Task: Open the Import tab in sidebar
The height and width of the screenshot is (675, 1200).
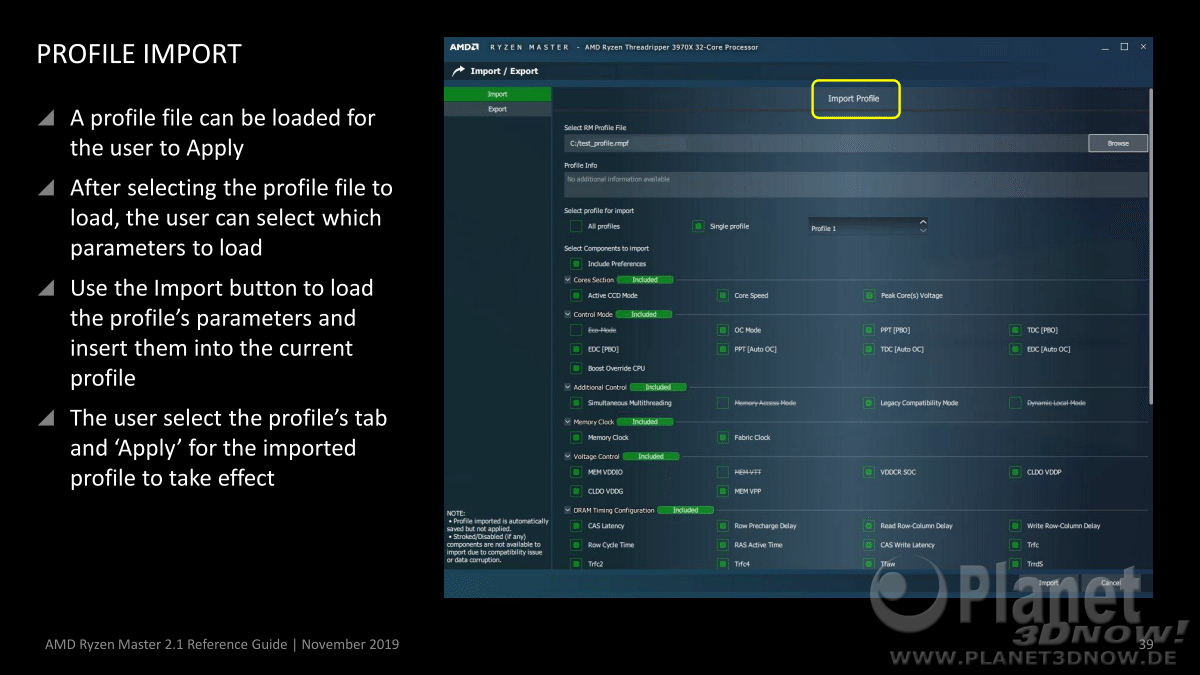Action: tap(497, 94)
